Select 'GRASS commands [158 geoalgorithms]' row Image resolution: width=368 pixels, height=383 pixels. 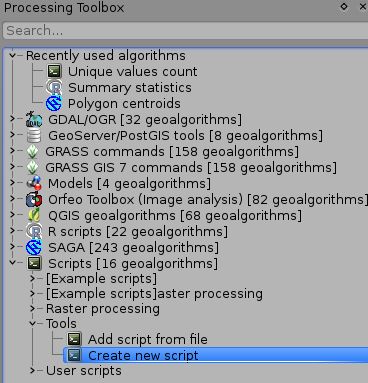pos(172,152)
